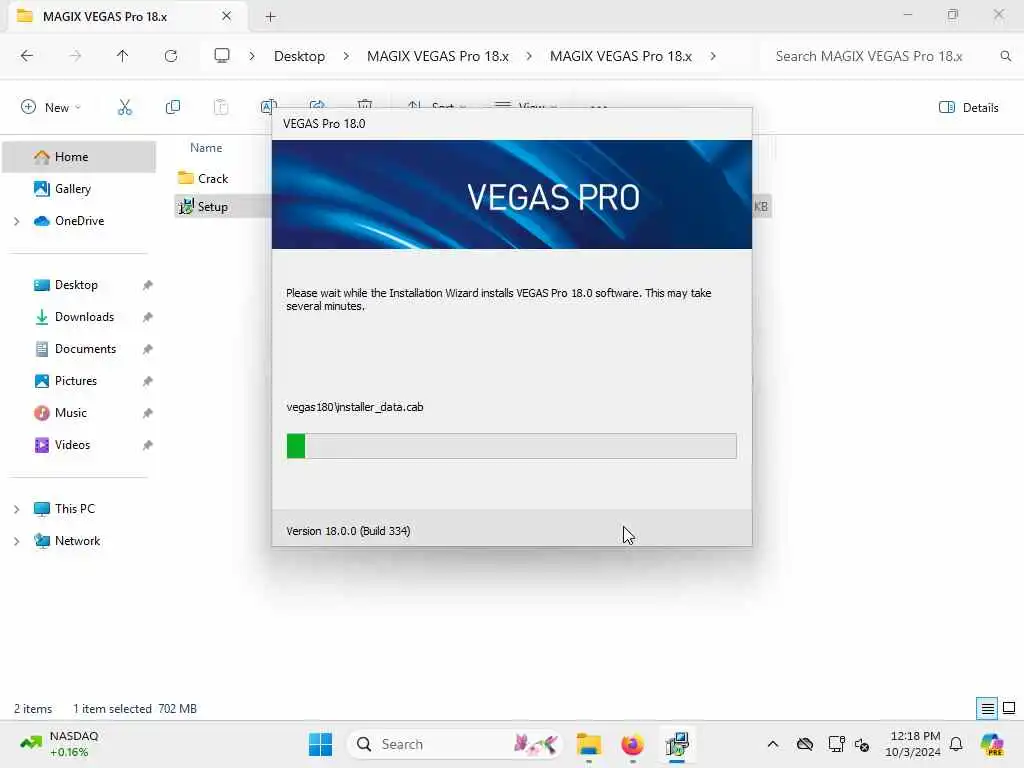Unpin Downloads using its pin icon
The image size is (1024, 768).
click(148, 317)
